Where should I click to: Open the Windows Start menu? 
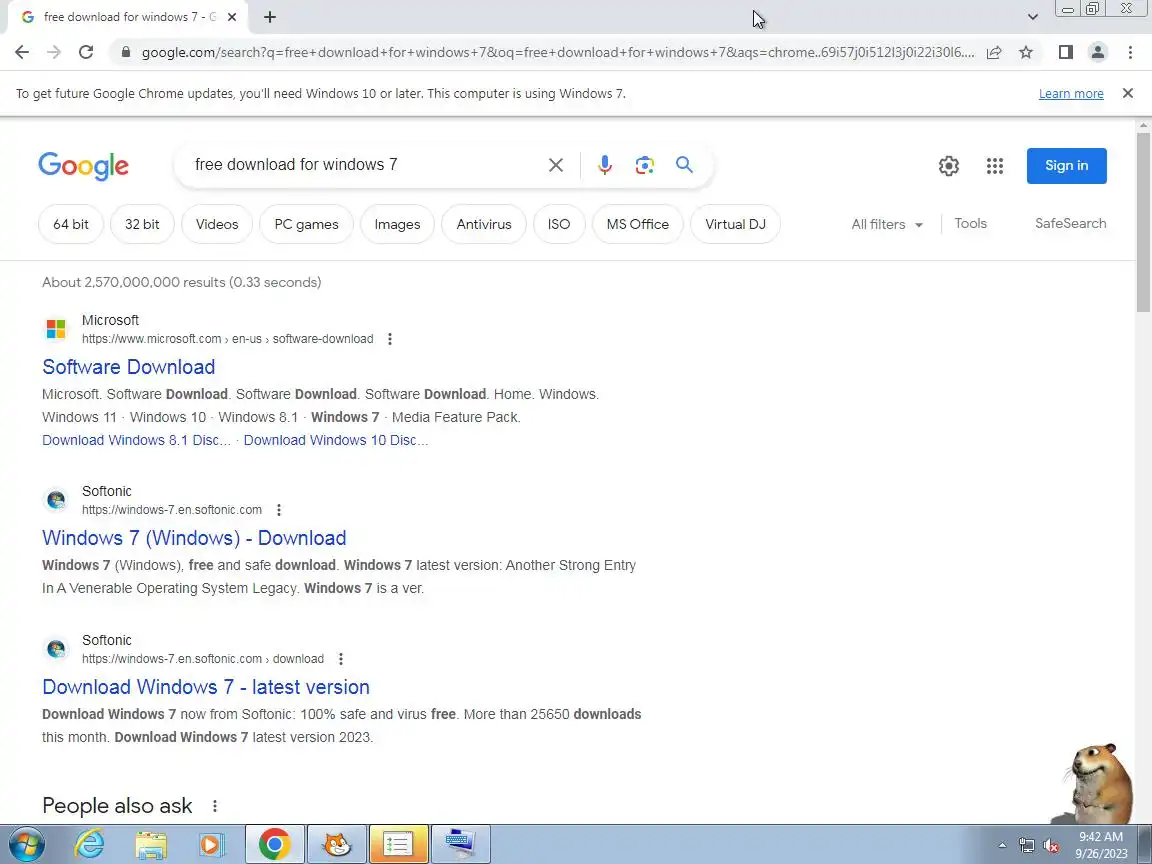[x=25, y=844]
